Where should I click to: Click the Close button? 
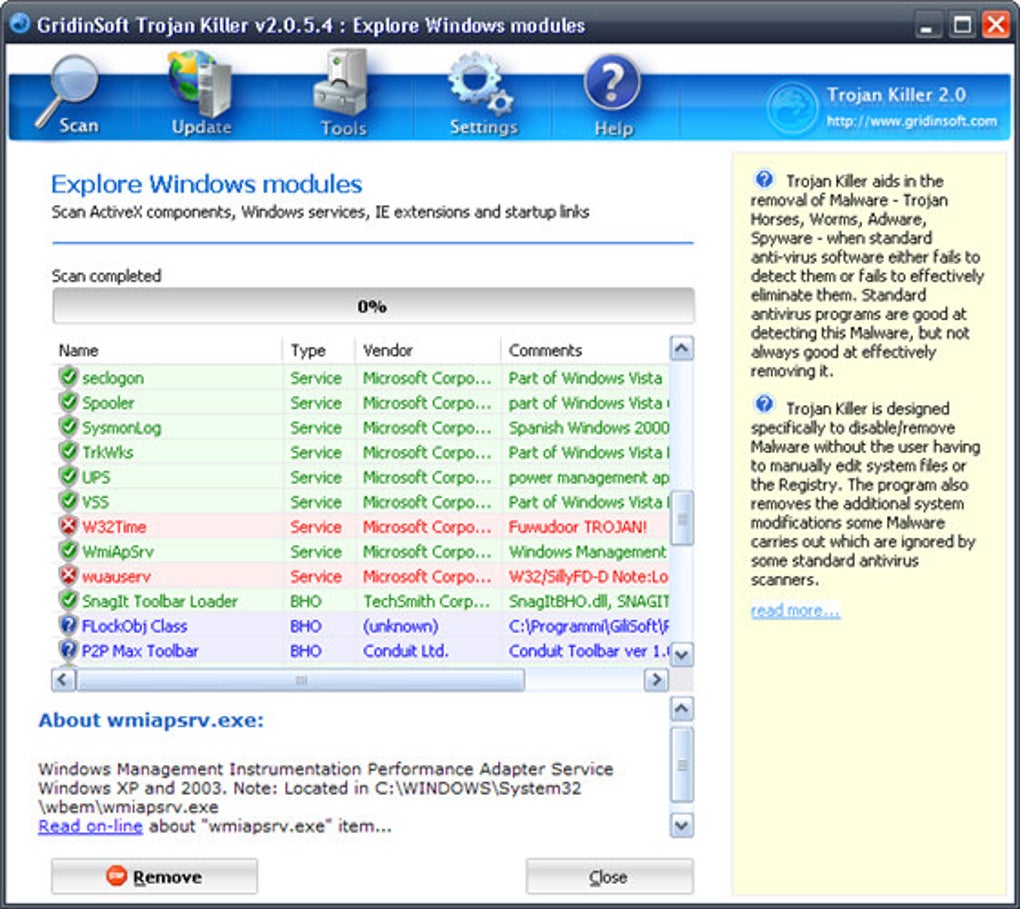pyautogui.click(x=609, y=876)
